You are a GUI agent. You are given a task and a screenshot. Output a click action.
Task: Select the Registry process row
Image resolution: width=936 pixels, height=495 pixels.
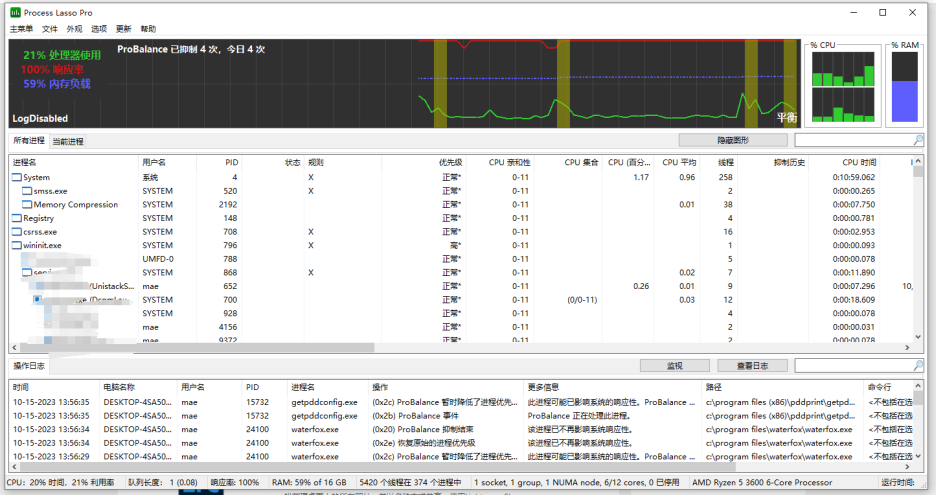[x=461, y=218]
